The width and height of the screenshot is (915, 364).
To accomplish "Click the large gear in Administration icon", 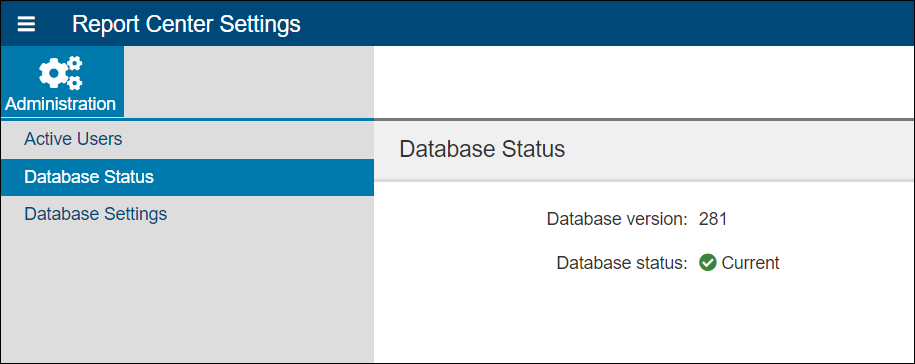I will pyautogui.click(x=53, y=73).
